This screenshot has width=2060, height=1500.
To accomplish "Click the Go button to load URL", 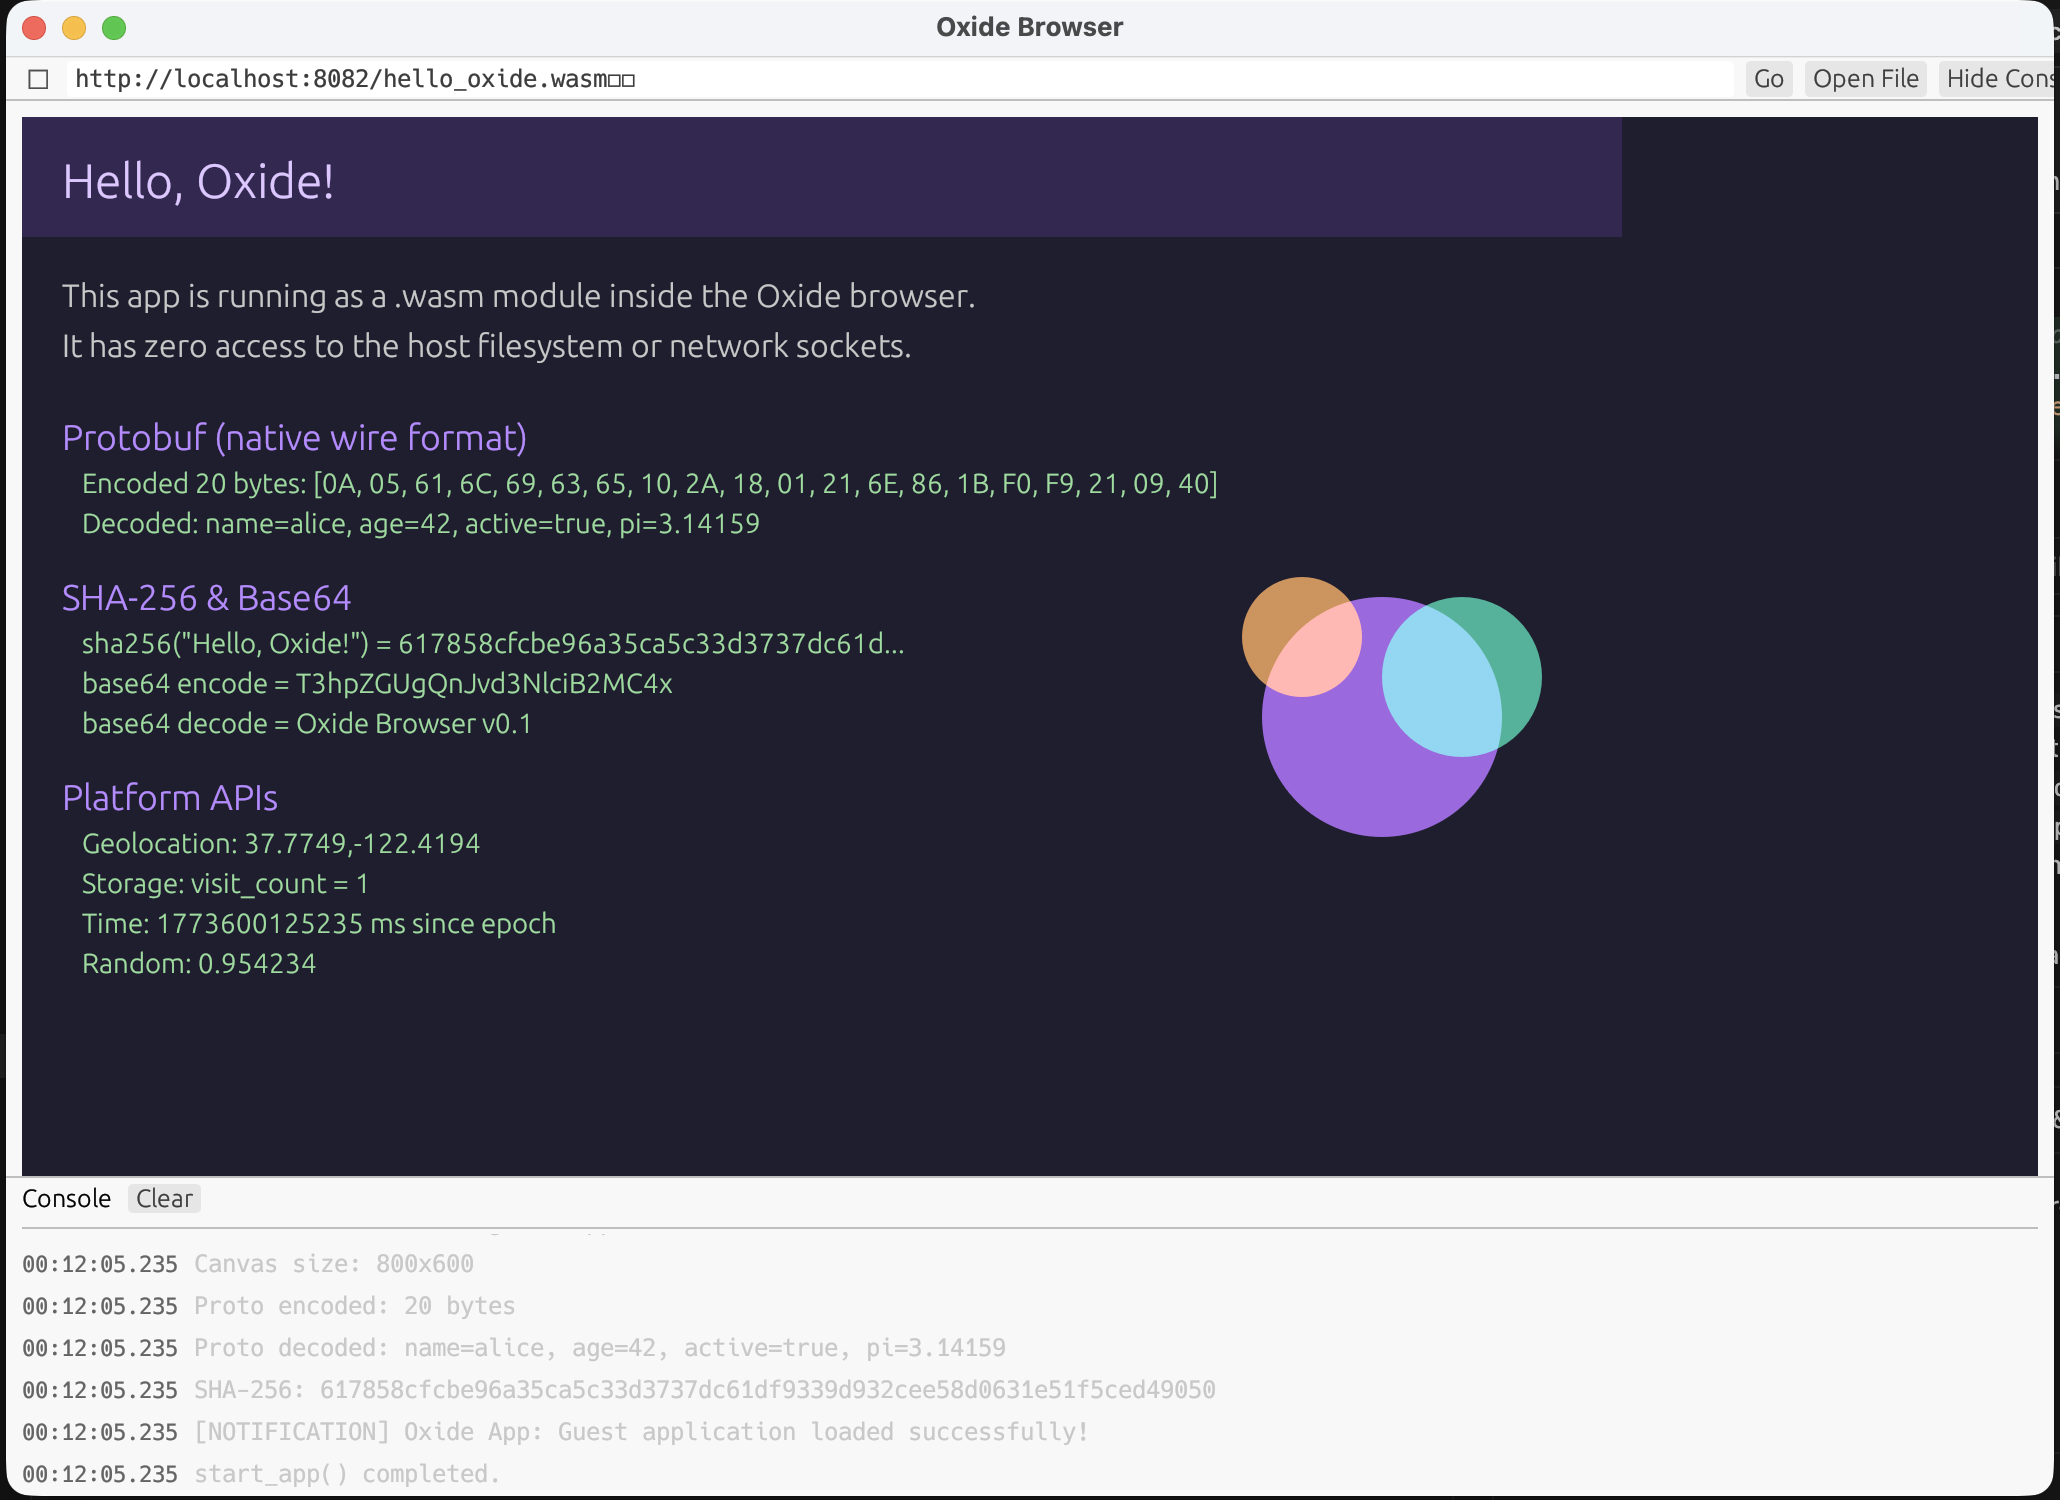I will (1768, 78).
